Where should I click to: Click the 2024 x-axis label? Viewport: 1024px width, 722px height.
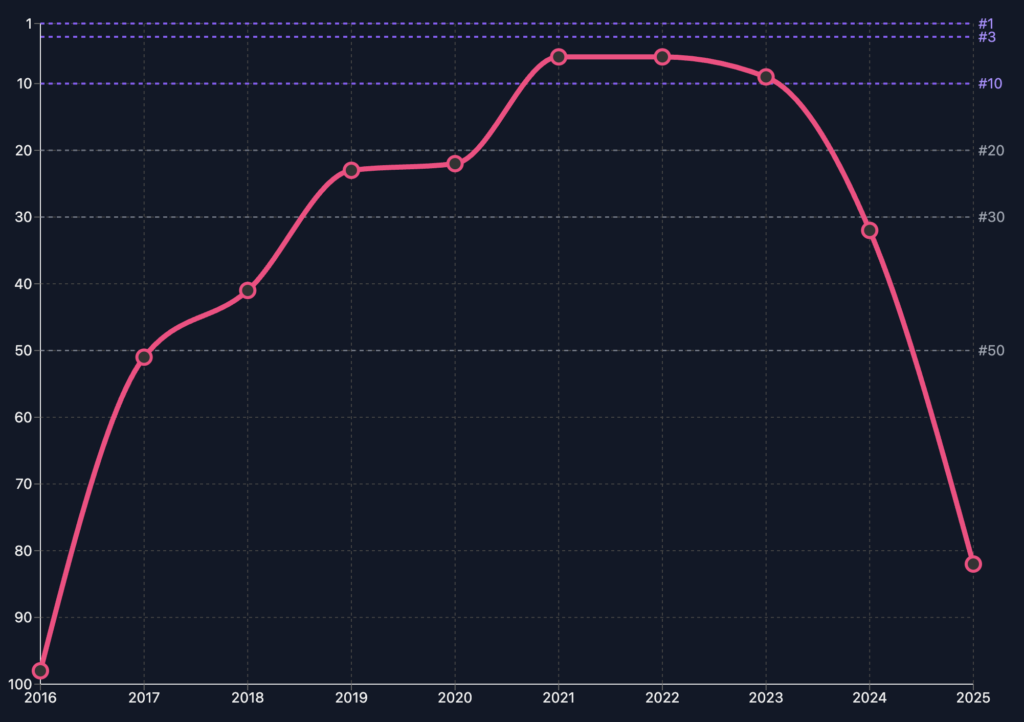point(869,698)
